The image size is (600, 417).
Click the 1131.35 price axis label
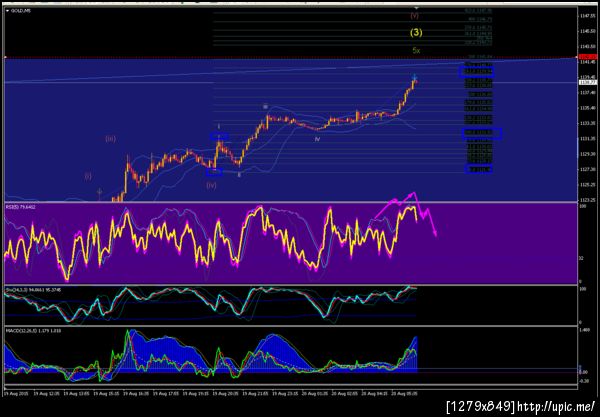[587, 139]
